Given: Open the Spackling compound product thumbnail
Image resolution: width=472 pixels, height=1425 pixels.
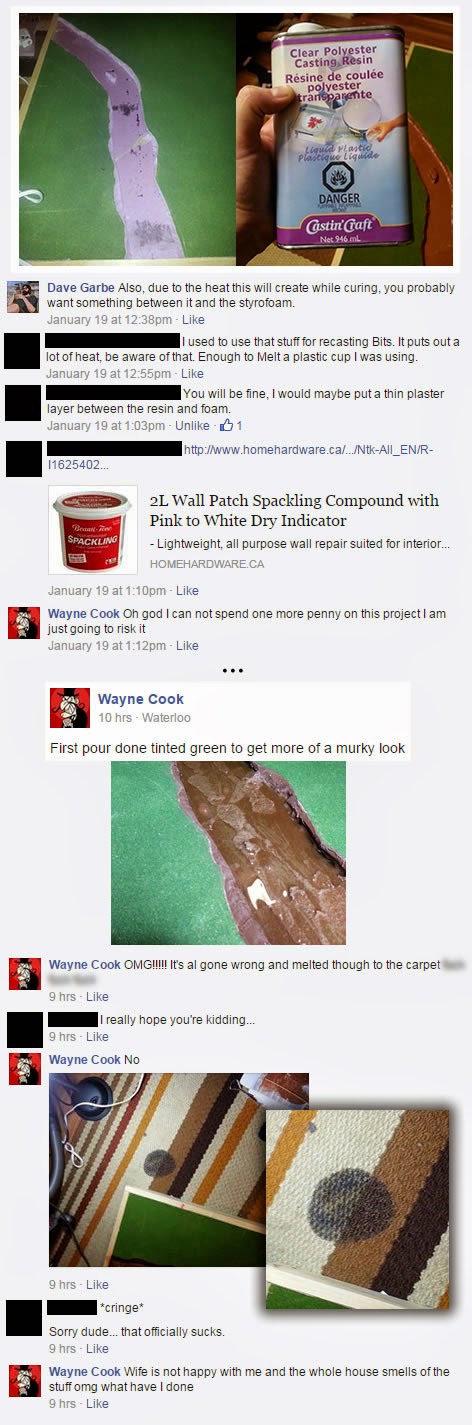Looking at the screenshot, I should click(x=93, y=530).
